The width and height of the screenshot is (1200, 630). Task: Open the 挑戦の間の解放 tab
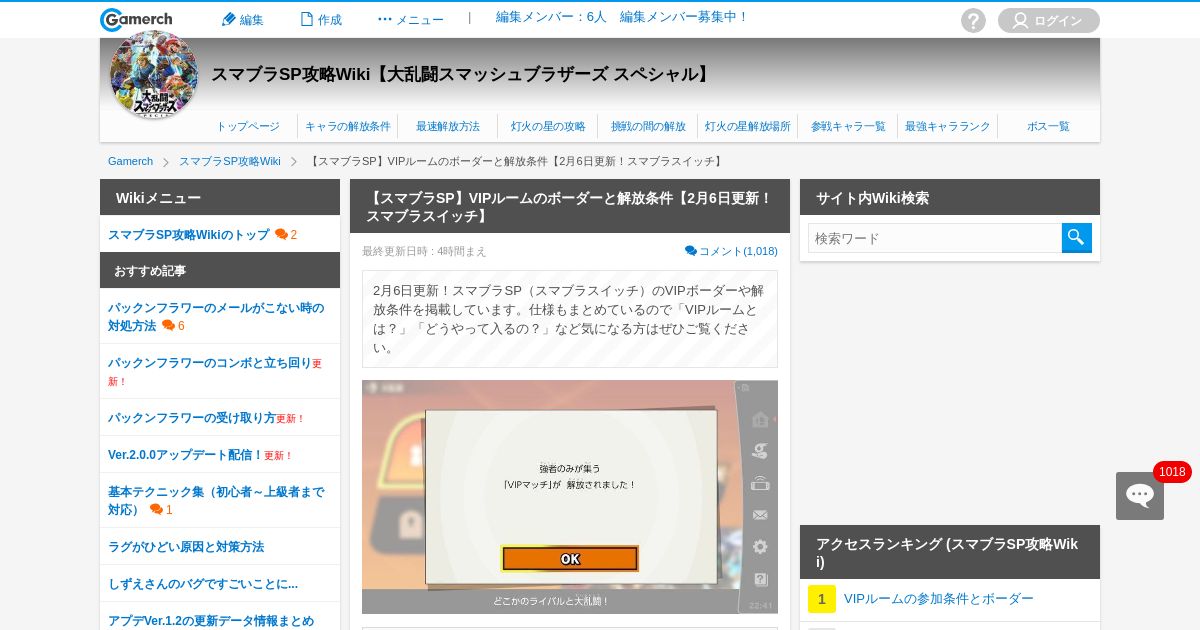(x=648, y=126)
